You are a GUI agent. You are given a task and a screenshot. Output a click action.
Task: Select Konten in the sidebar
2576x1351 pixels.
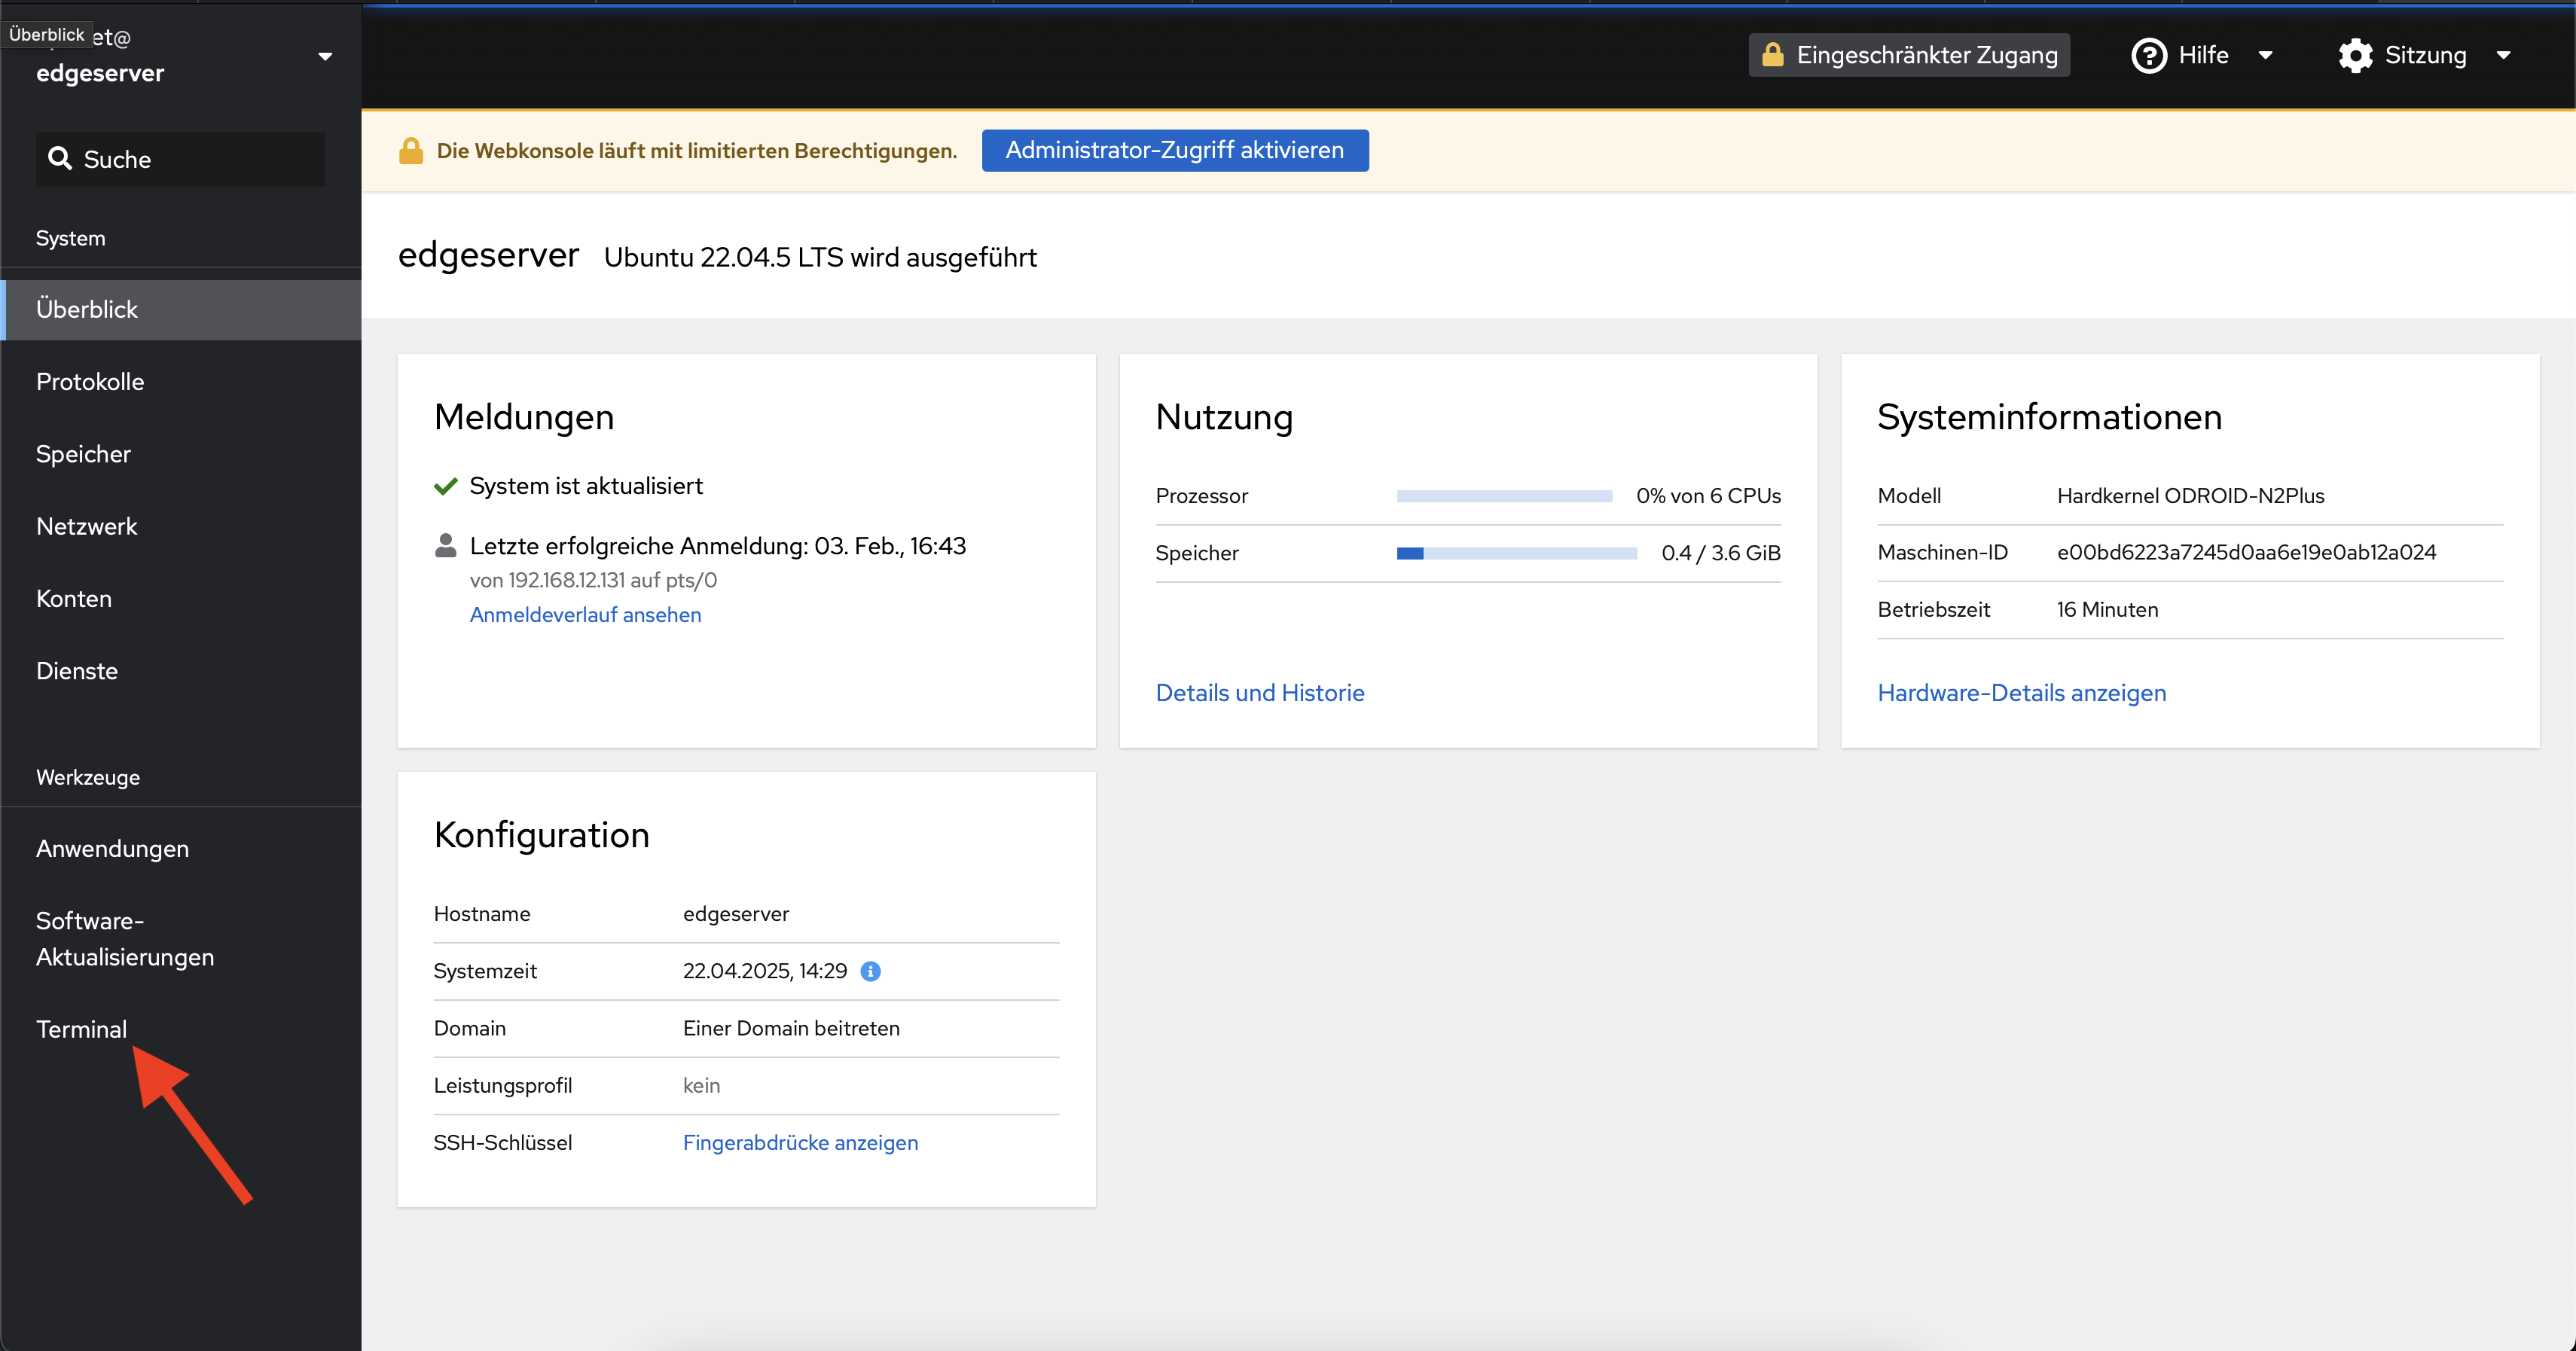pyautogui.click(x=180, y=599)
